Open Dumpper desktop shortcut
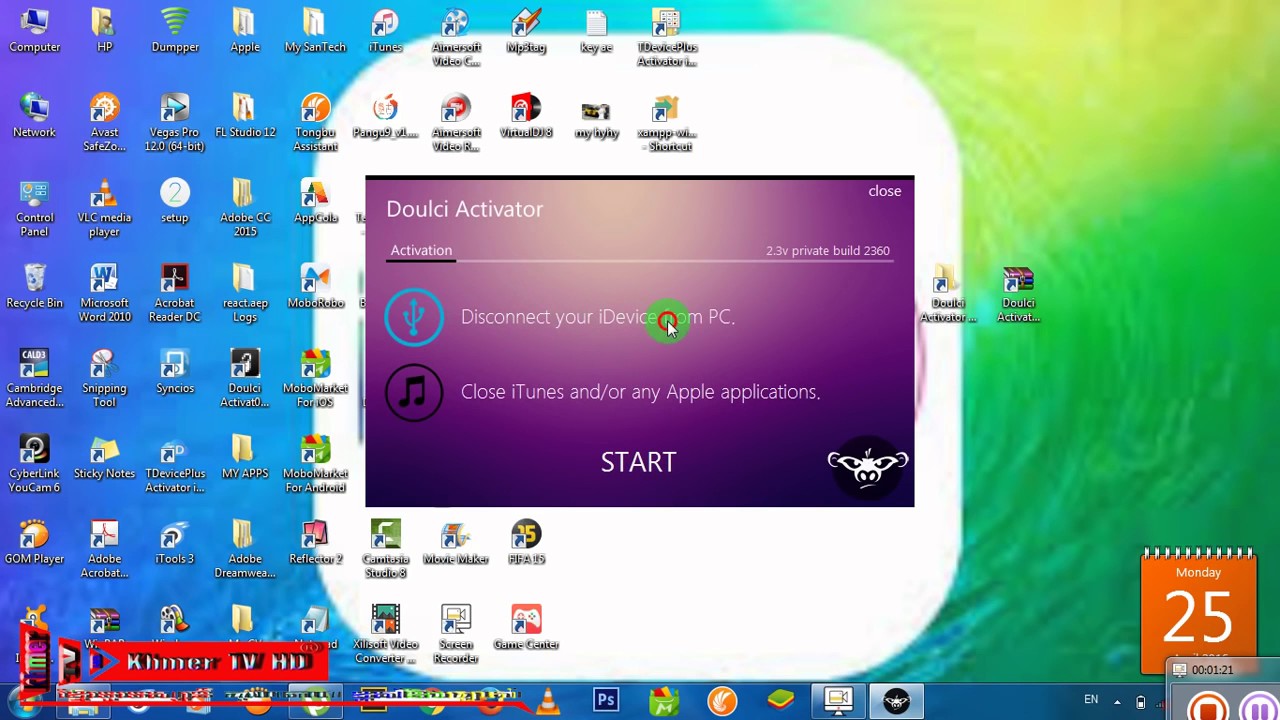 point(175,30)
